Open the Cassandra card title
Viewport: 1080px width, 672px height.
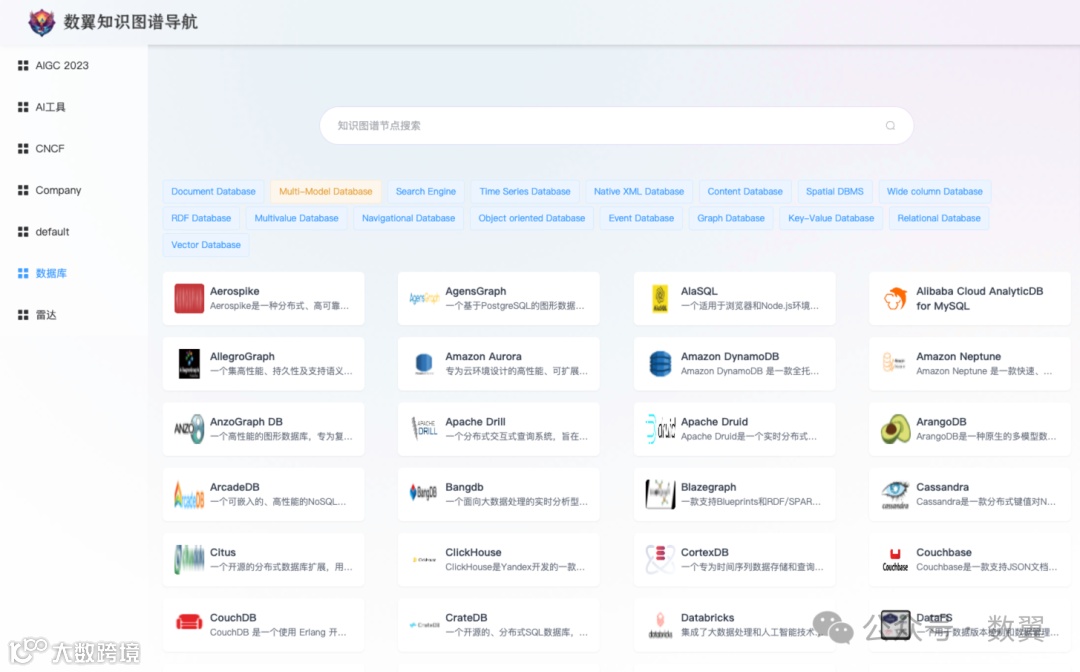tap(942, 487)
